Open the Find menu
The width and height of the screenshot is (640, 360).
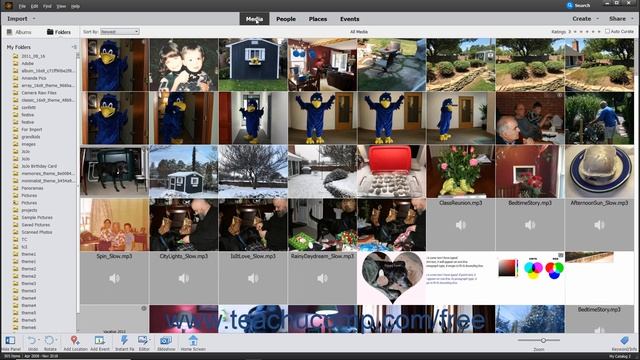(x=47, y=6)
